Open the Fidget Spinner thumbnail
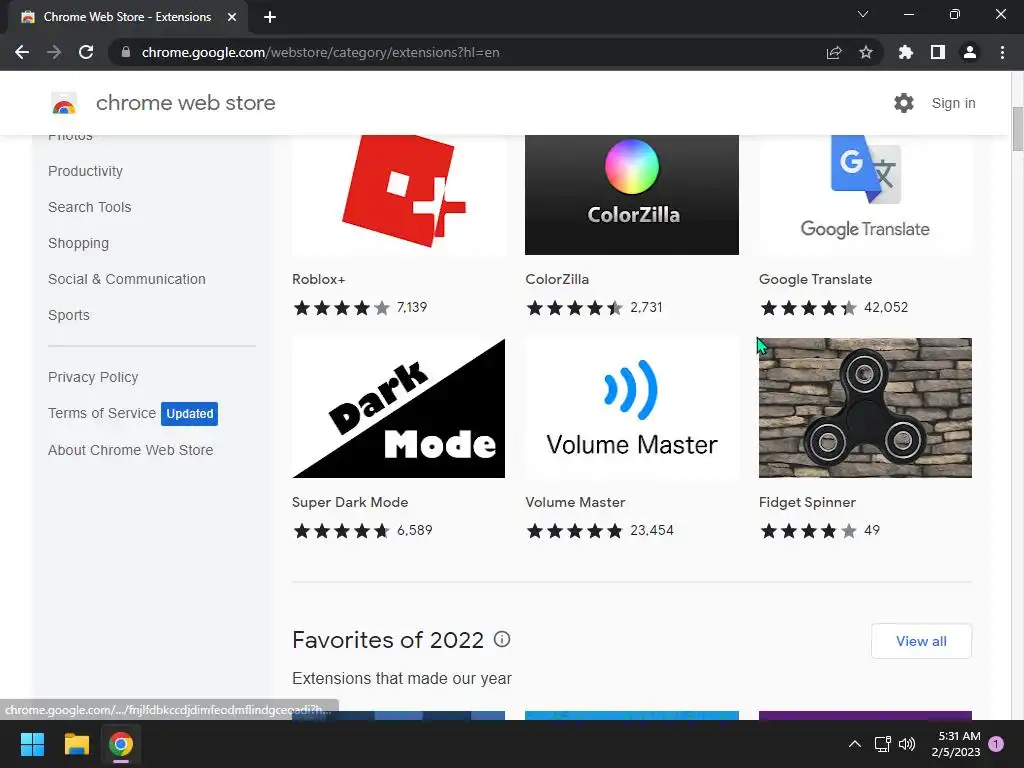This screenshot has height=768, width=1024. pos(865,408)
